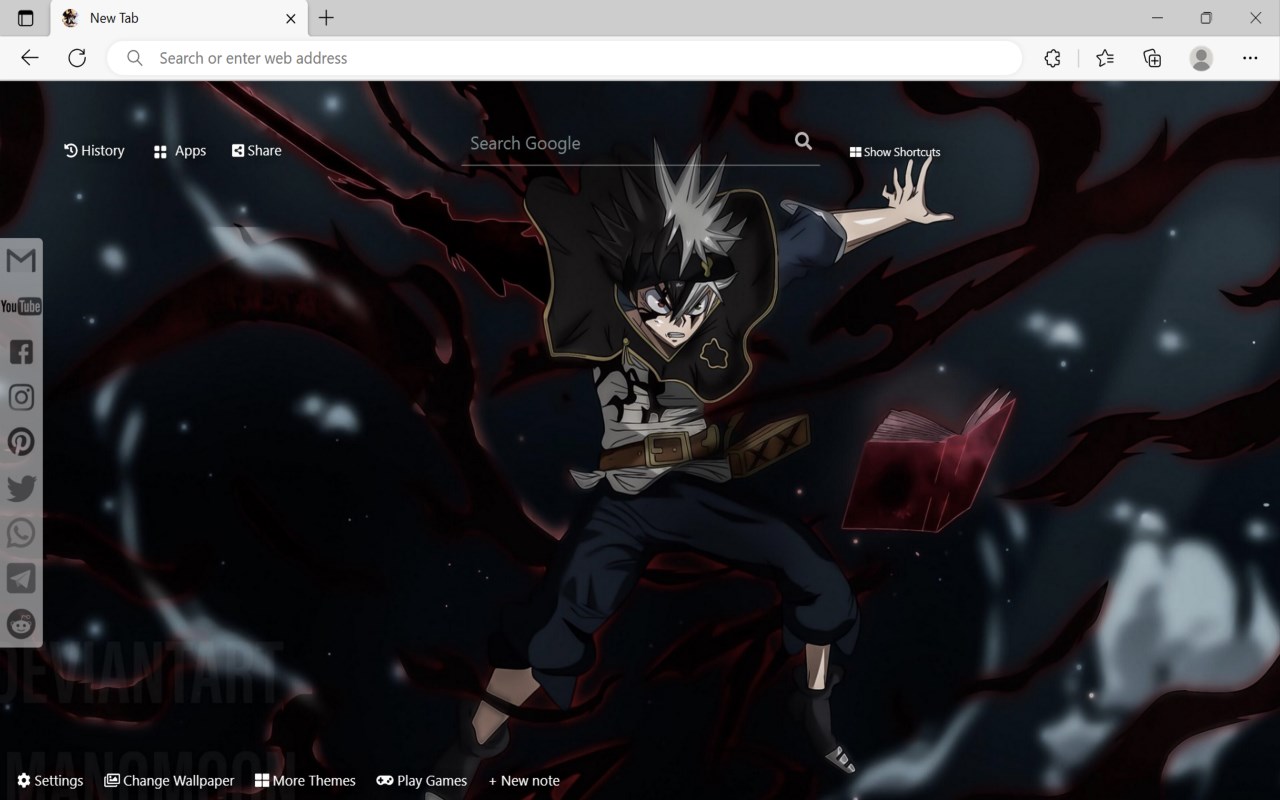Open Collections icon in toolbar
This screenshot has height=800, width=1280.
pos(1152,58)
